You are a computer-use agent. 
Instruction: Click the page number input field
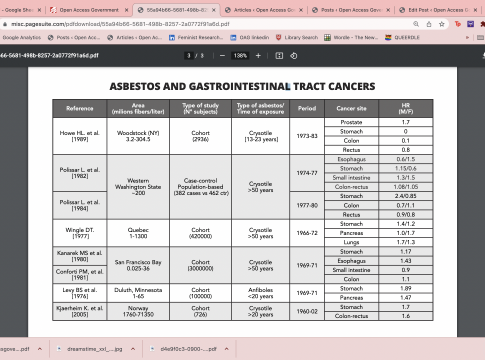(189, 56)
